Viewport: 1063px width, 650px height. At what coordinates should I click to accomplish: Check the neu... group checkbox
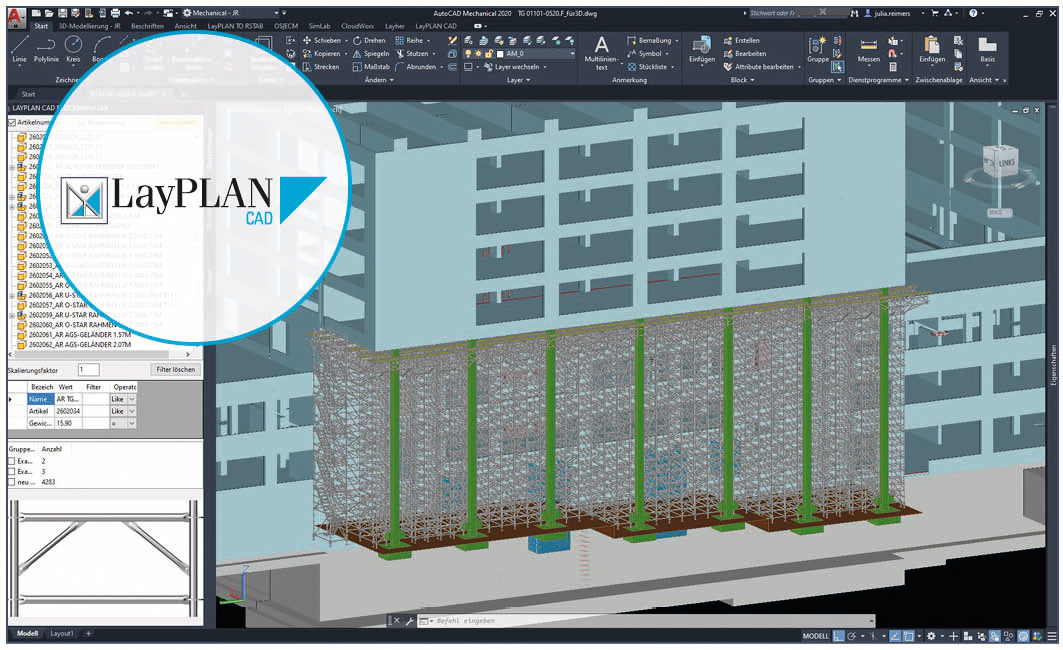[12, 482]
